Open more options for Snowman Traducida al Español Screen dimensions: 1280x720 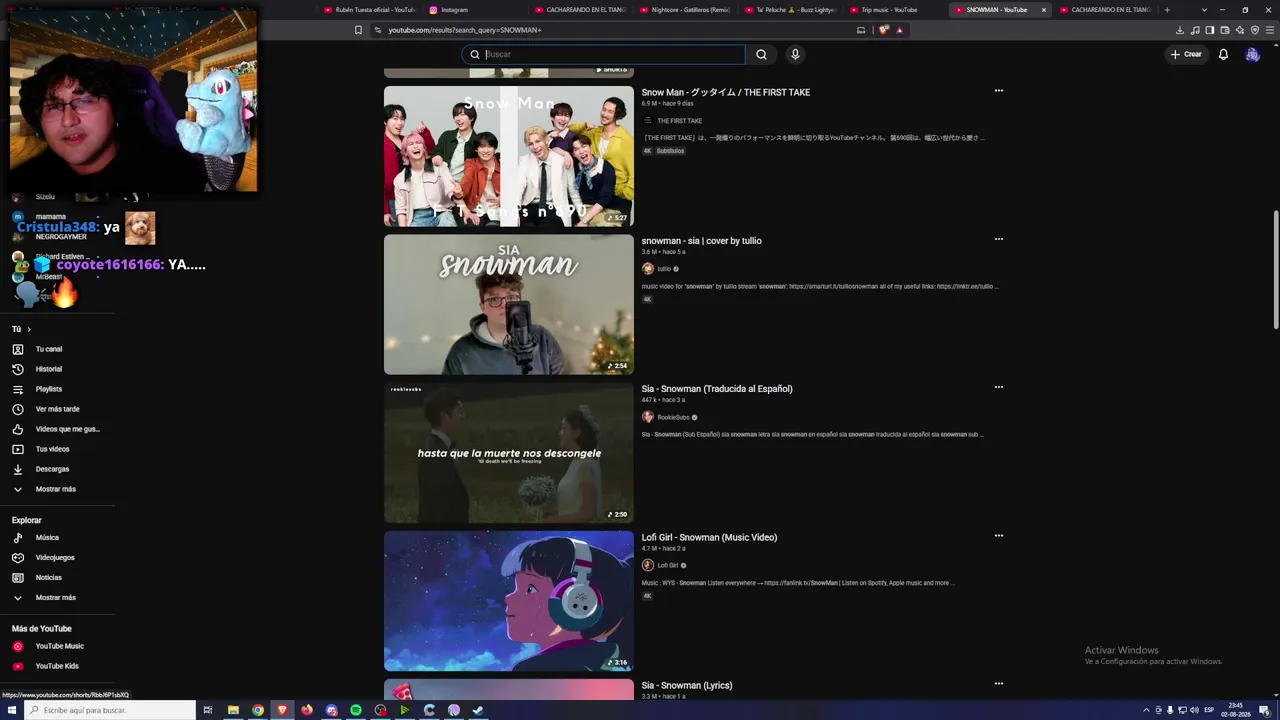[x=998, y=387]
